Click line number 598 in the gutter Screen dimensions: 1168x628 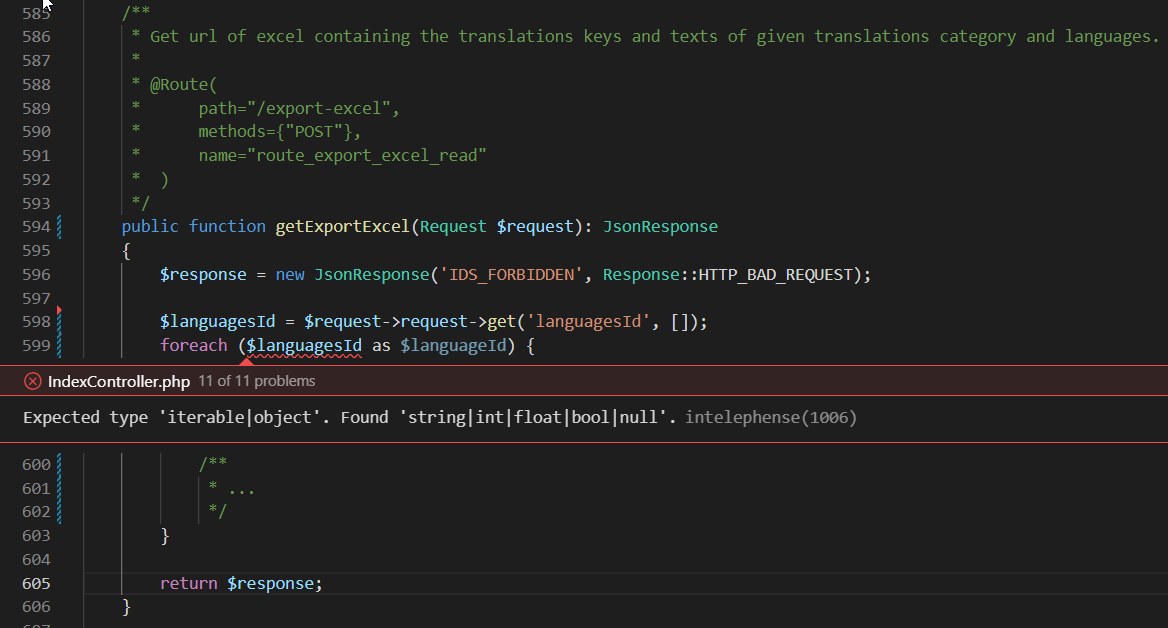coord(36,321)
